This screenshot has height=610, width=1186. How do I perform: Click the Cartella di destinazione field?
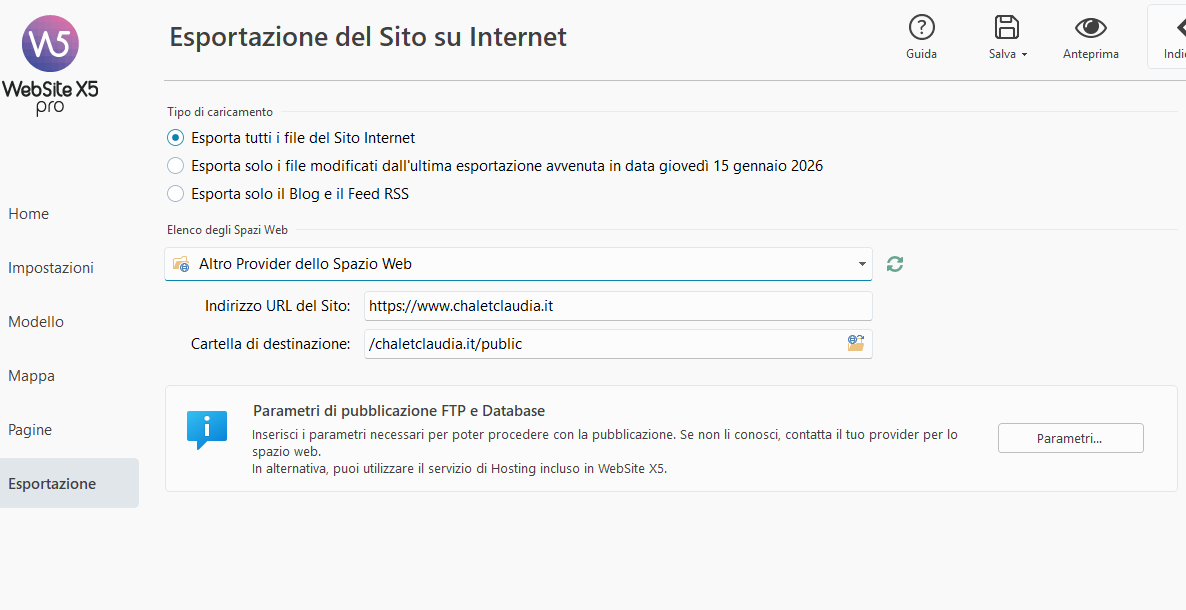pyautogui.click(x=600, y=344)
